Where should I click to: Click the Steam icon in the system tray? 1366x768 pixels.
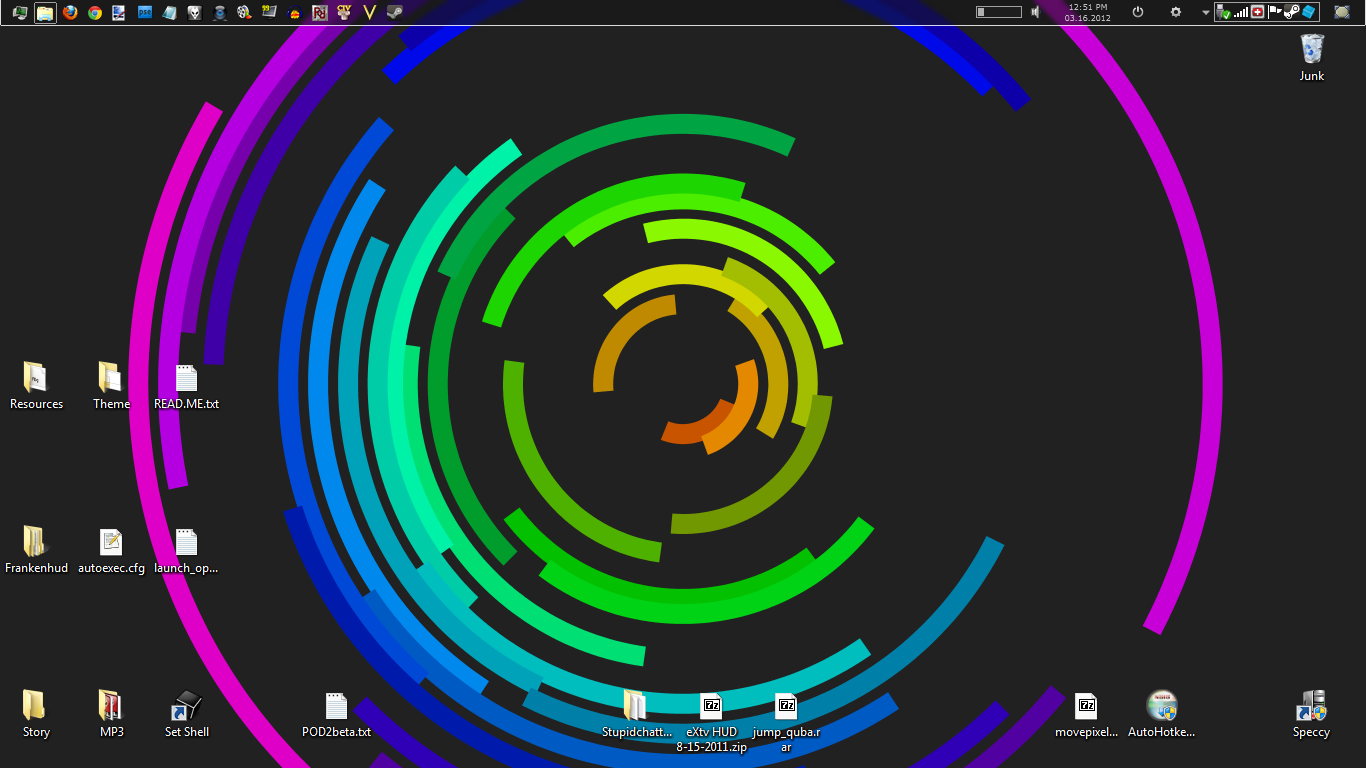[x=1292, y=12]
